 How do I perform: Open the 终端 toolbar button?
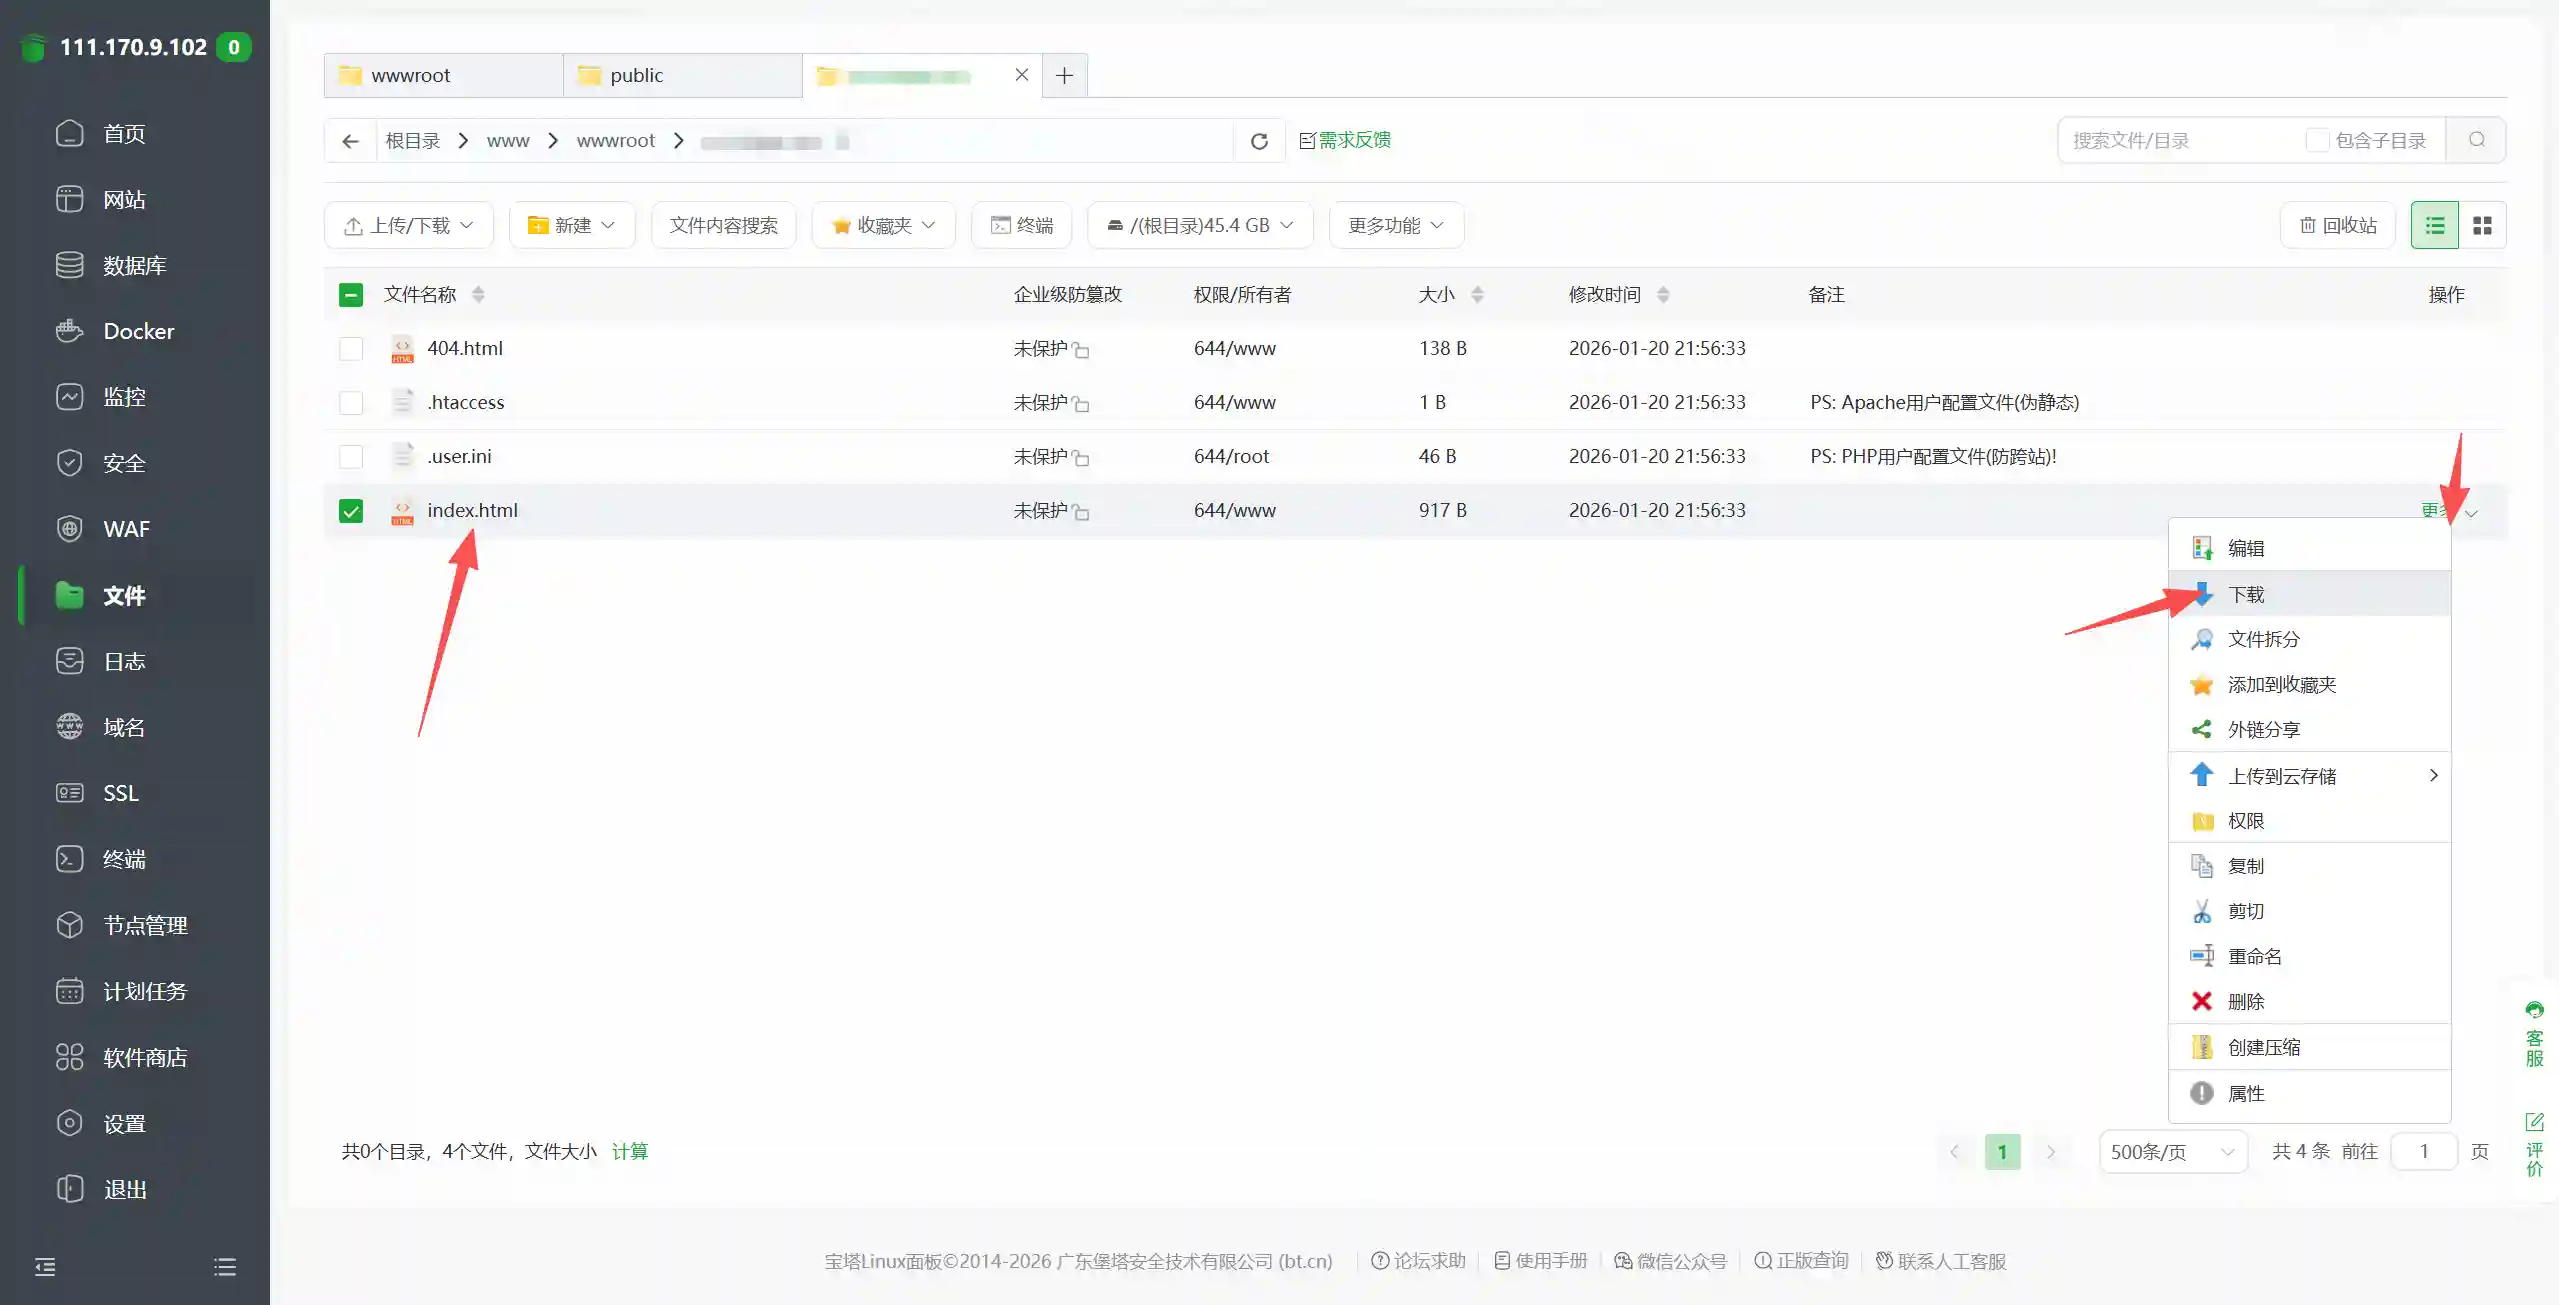pyautogui.click(x=1021, y=225)
